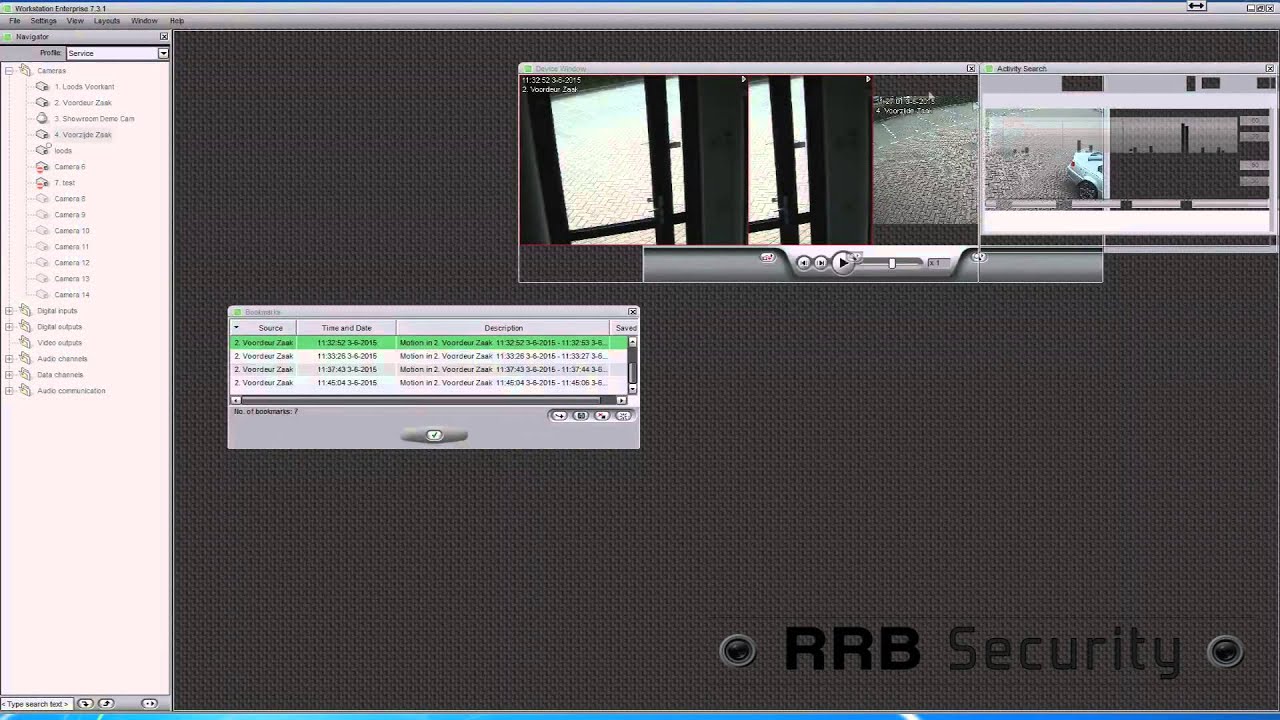
Task: Open the Profile dropdown showing Service
Action: pyautogui.click(x=117, y=53)
